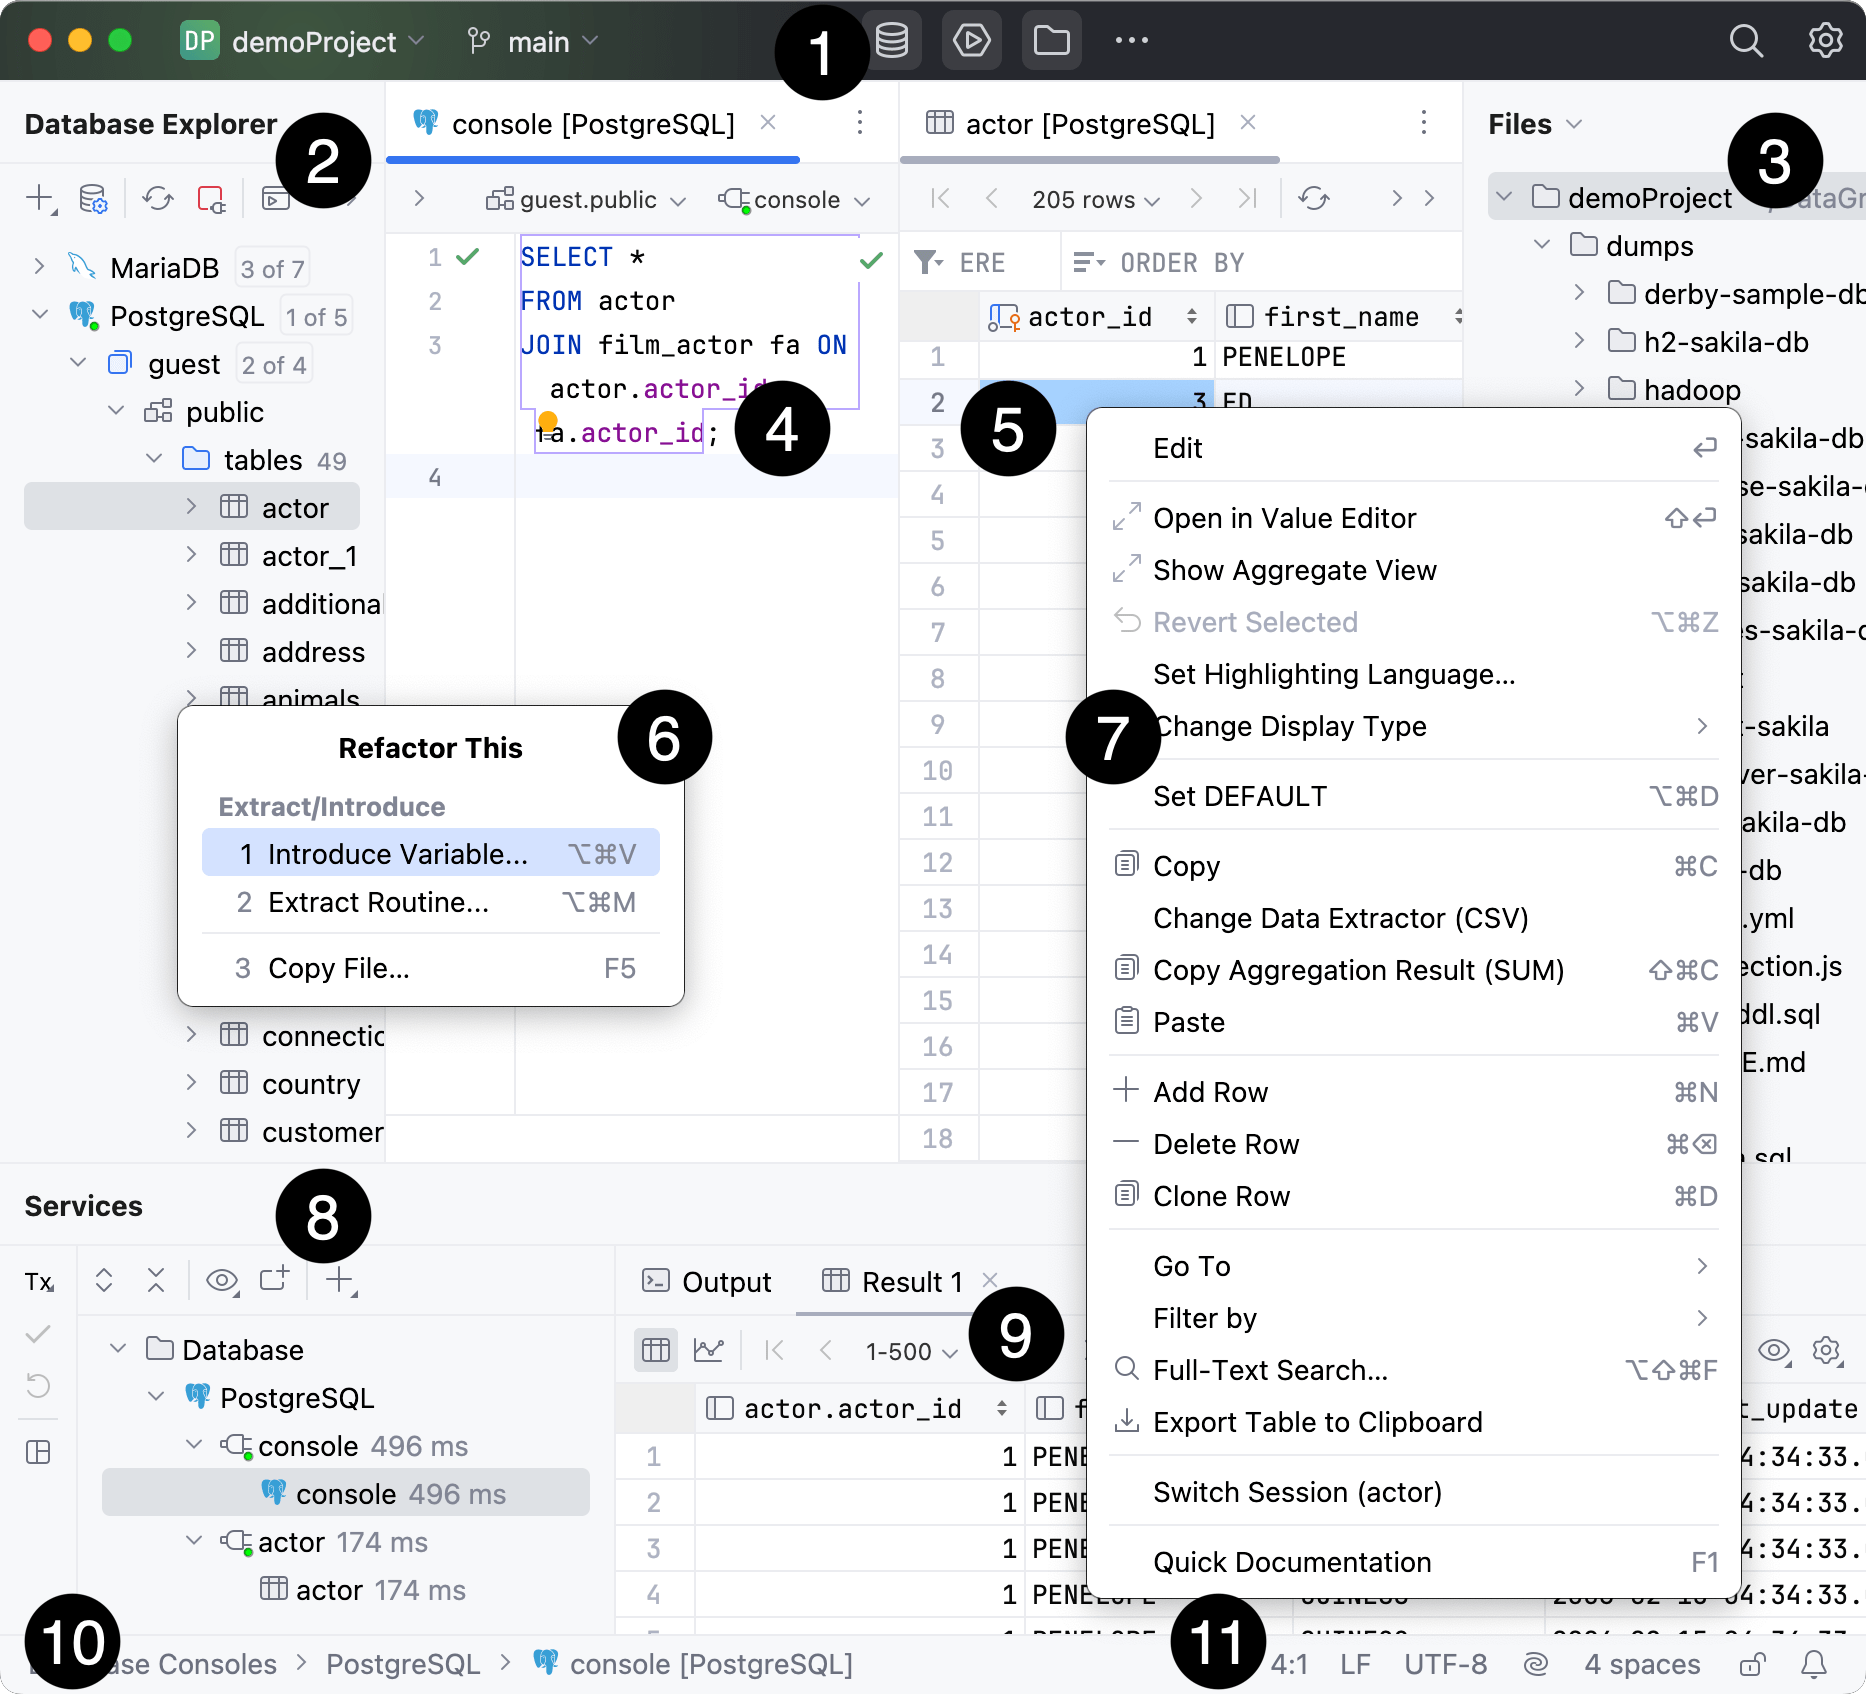1866x1694 pixels.
Task: Open the query console jump icon in Database Explorer
Action: pyautogui.click(x=277, y=198)
